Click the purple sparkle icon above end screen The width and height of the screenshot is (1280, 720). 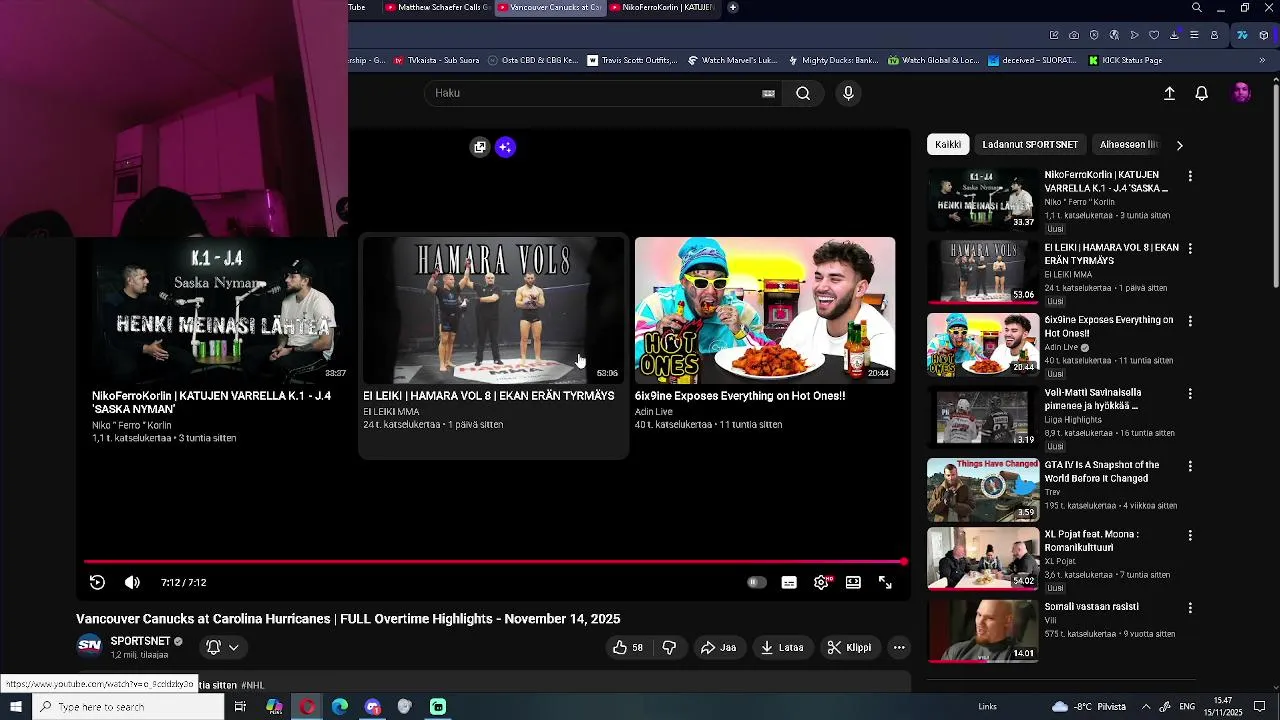pos(505,147)
